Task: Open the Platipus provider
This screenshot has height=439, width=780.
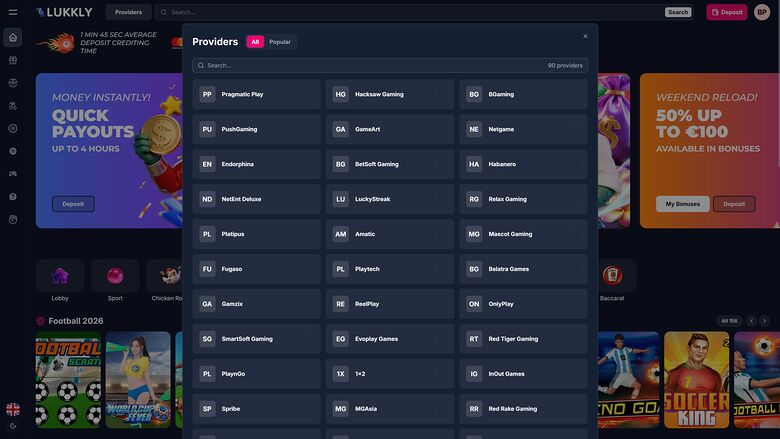Action: (x=257, y=234)
